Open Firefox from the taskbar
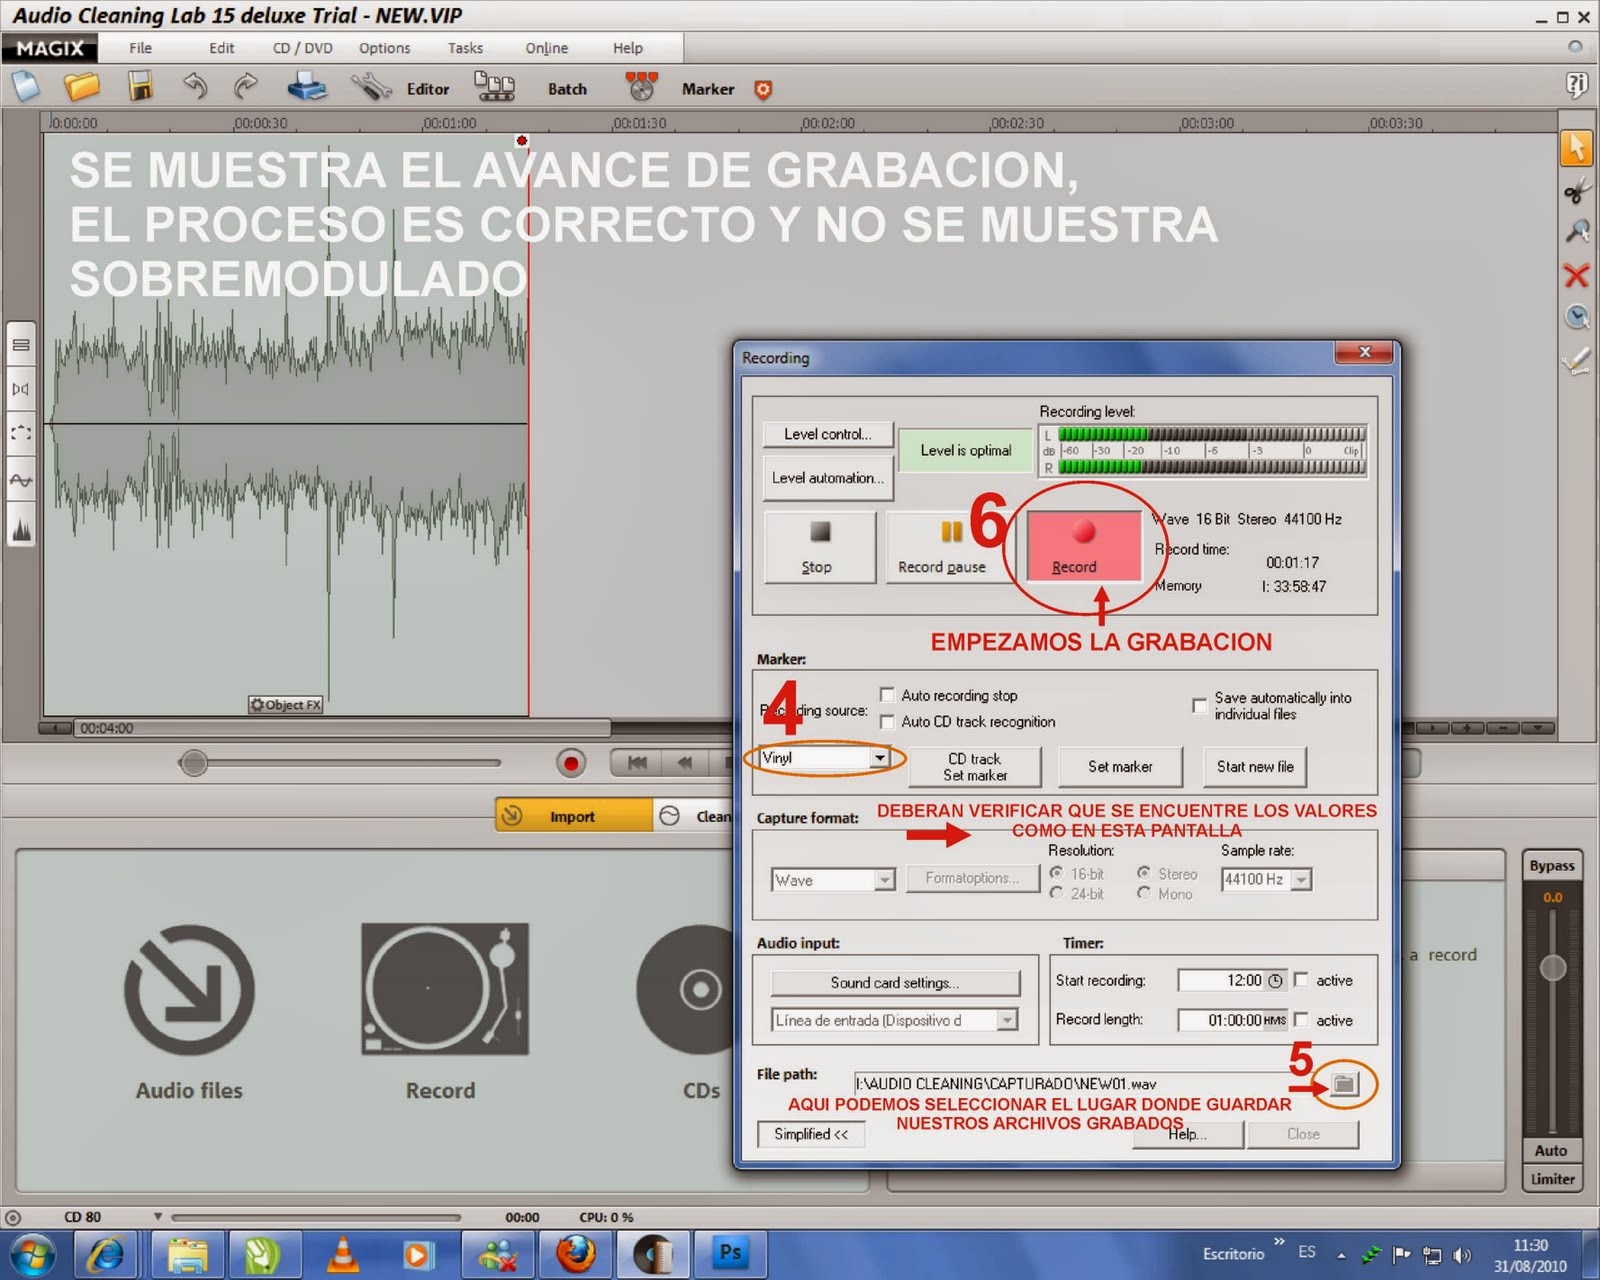1600x1280 pixels. click(x=575, y=1254)
